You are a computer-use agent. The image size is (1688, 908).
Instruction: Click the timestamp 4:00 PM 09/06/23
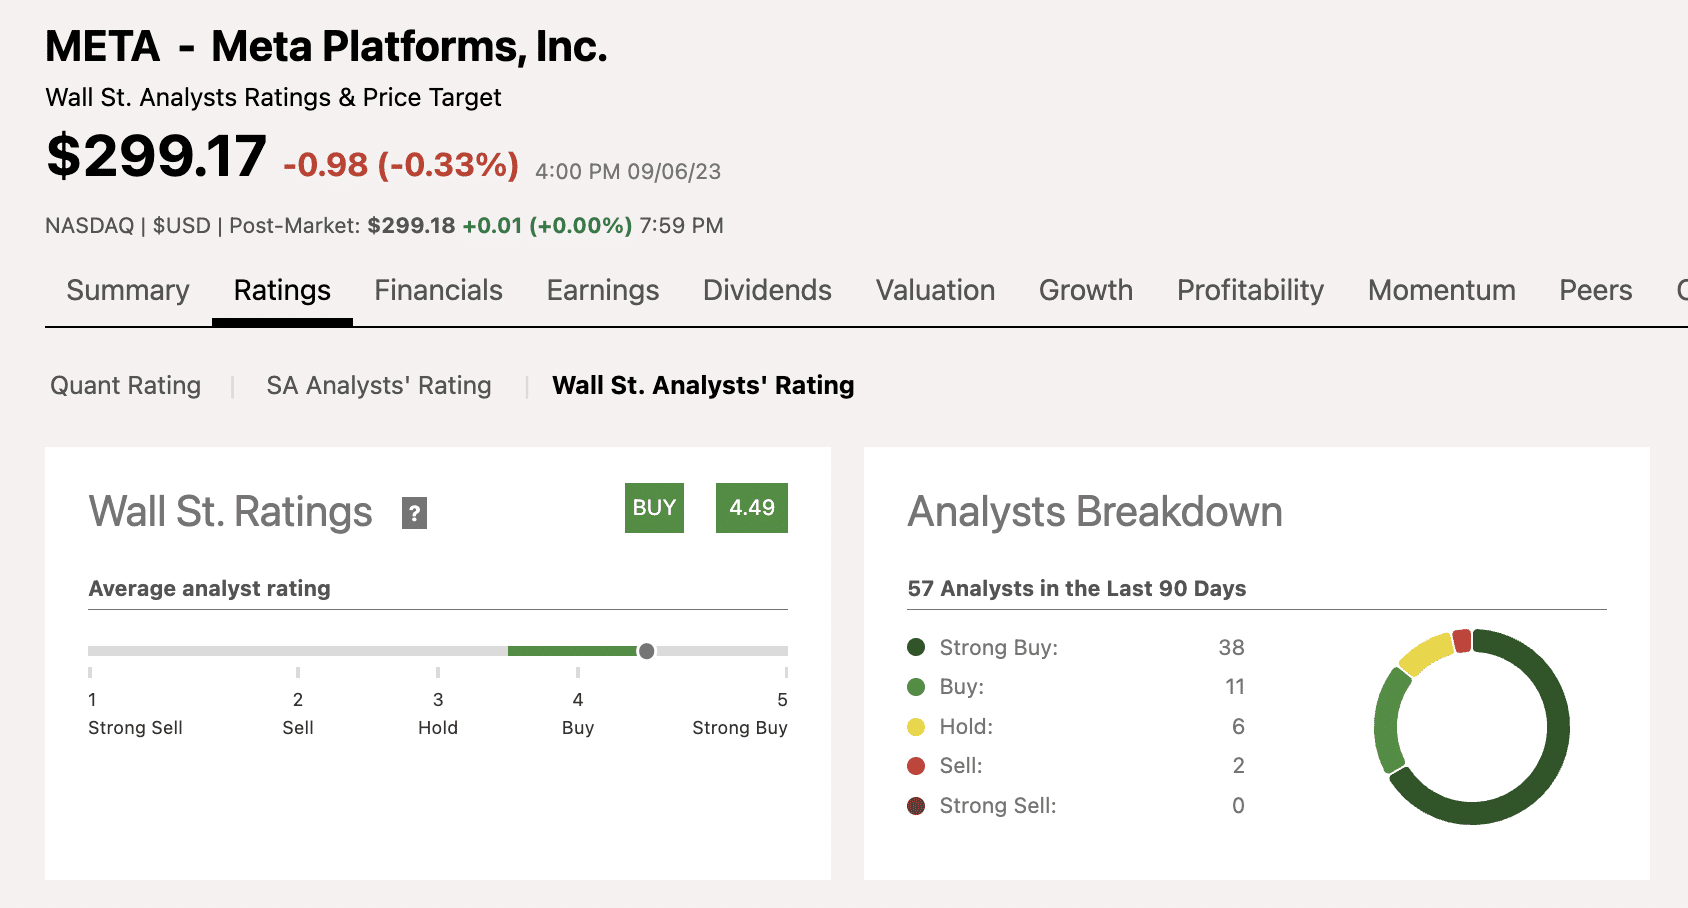[628, 171]
